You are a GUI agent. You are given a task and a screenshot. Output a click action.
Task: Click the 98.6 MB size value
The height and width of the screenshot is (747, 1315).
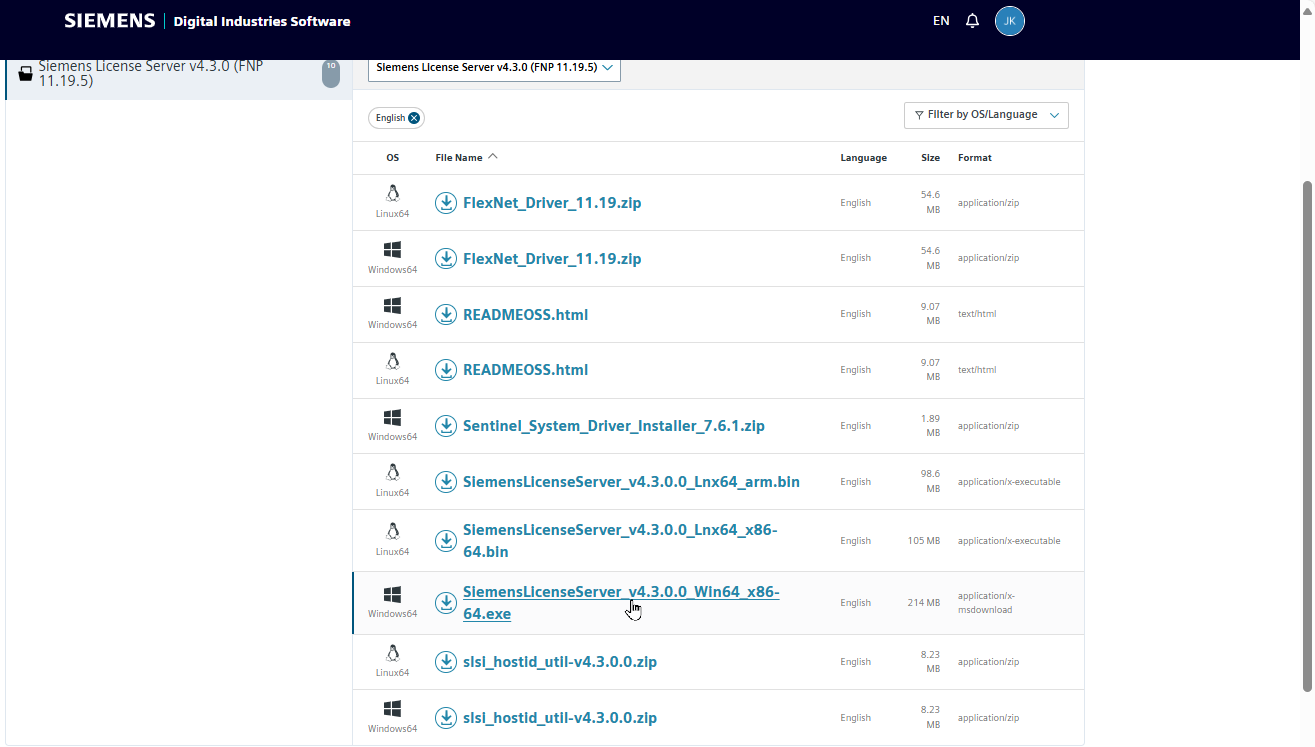(x=930, y=482)
